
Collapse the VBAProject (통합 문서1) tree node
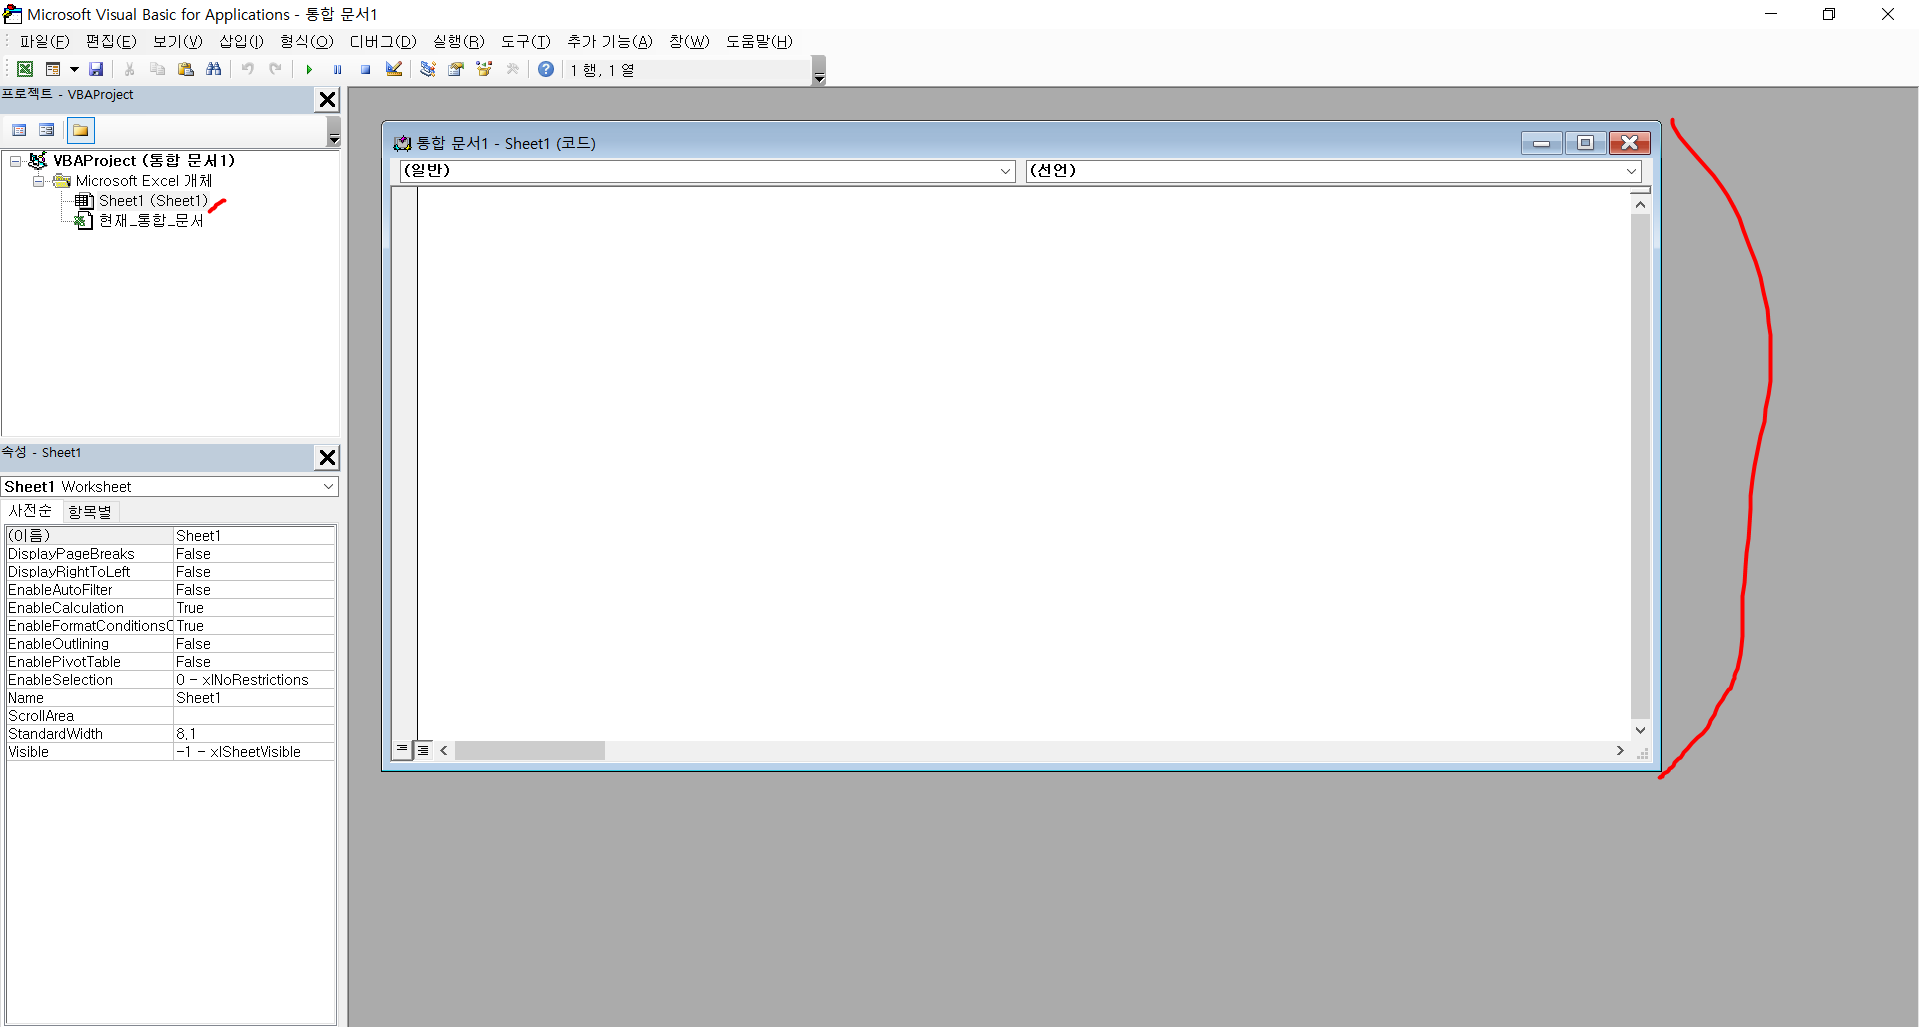point(15,161)
